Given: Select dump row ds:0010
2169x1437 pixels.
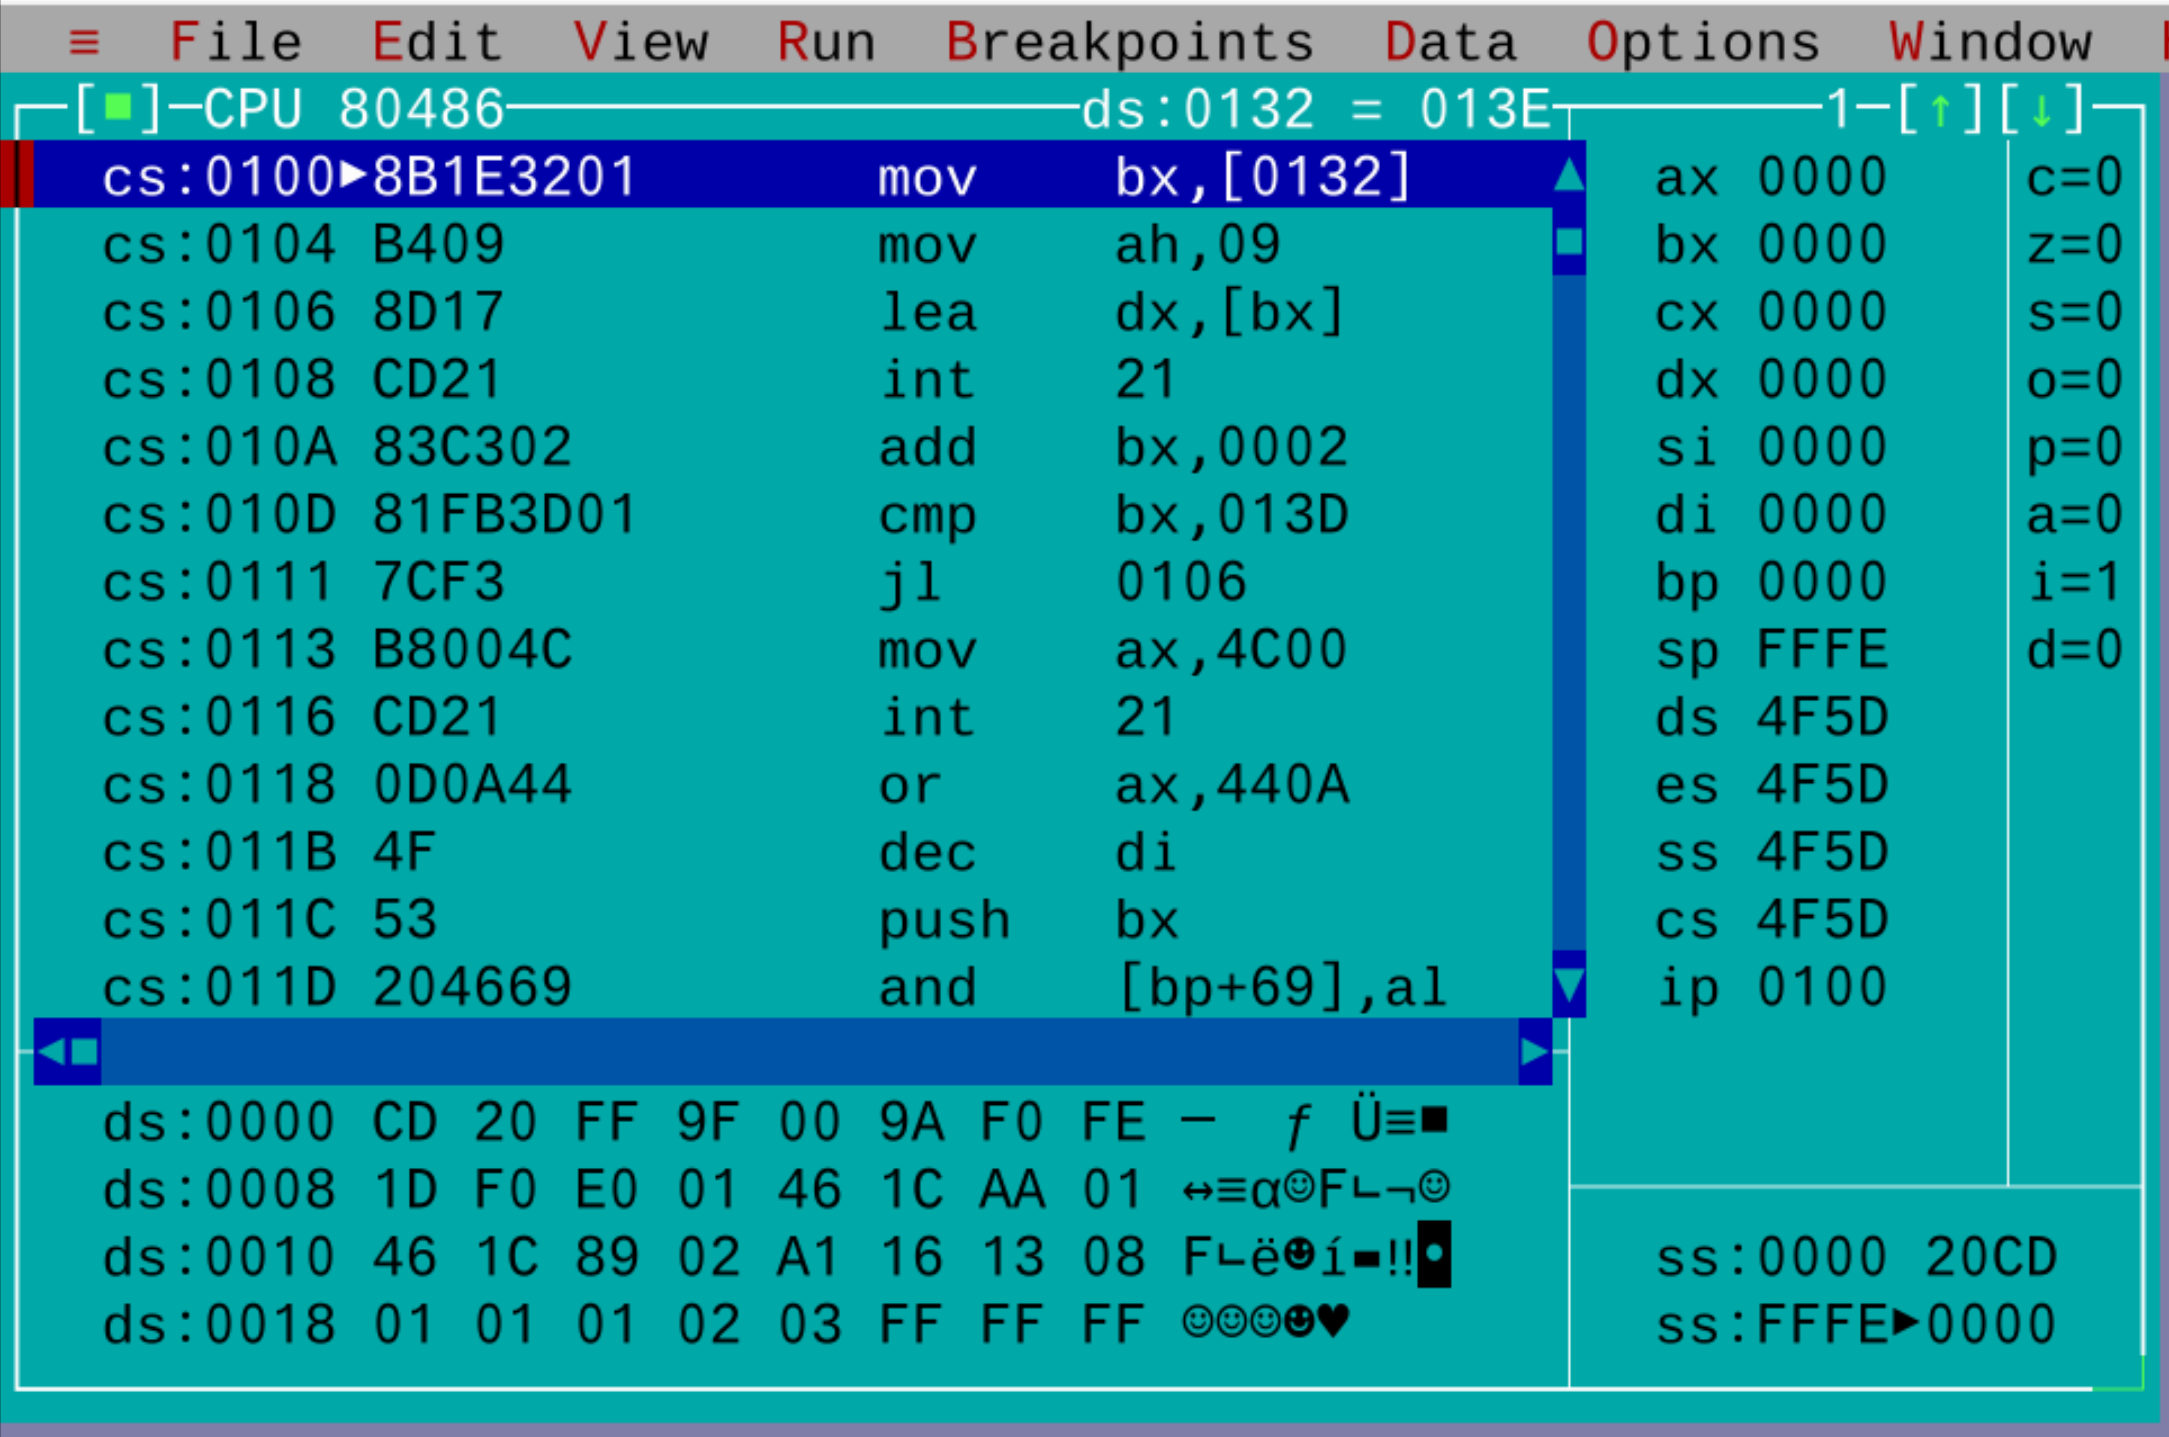Looking at the screenshot, I should [x=776, y=1256].
